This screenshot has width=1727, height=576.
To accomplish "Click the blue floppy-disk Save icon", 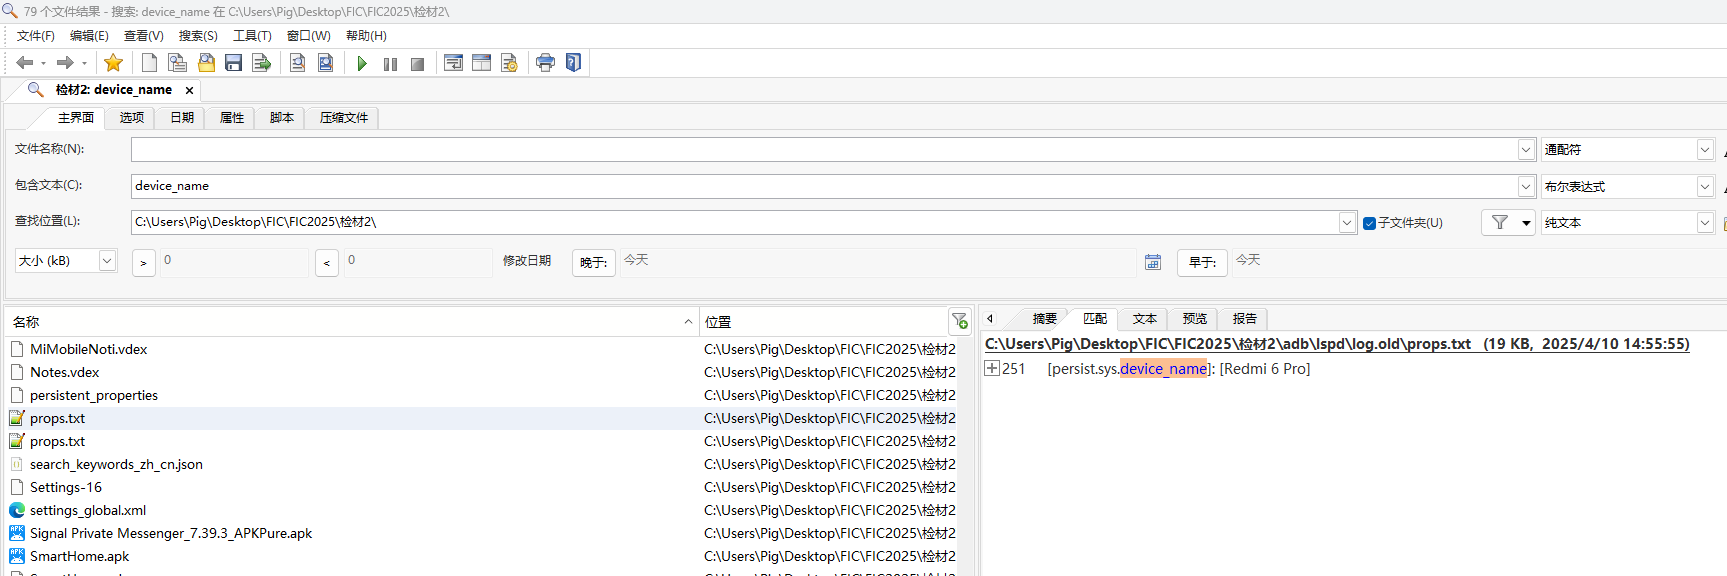I will click(x=233, y=63).
